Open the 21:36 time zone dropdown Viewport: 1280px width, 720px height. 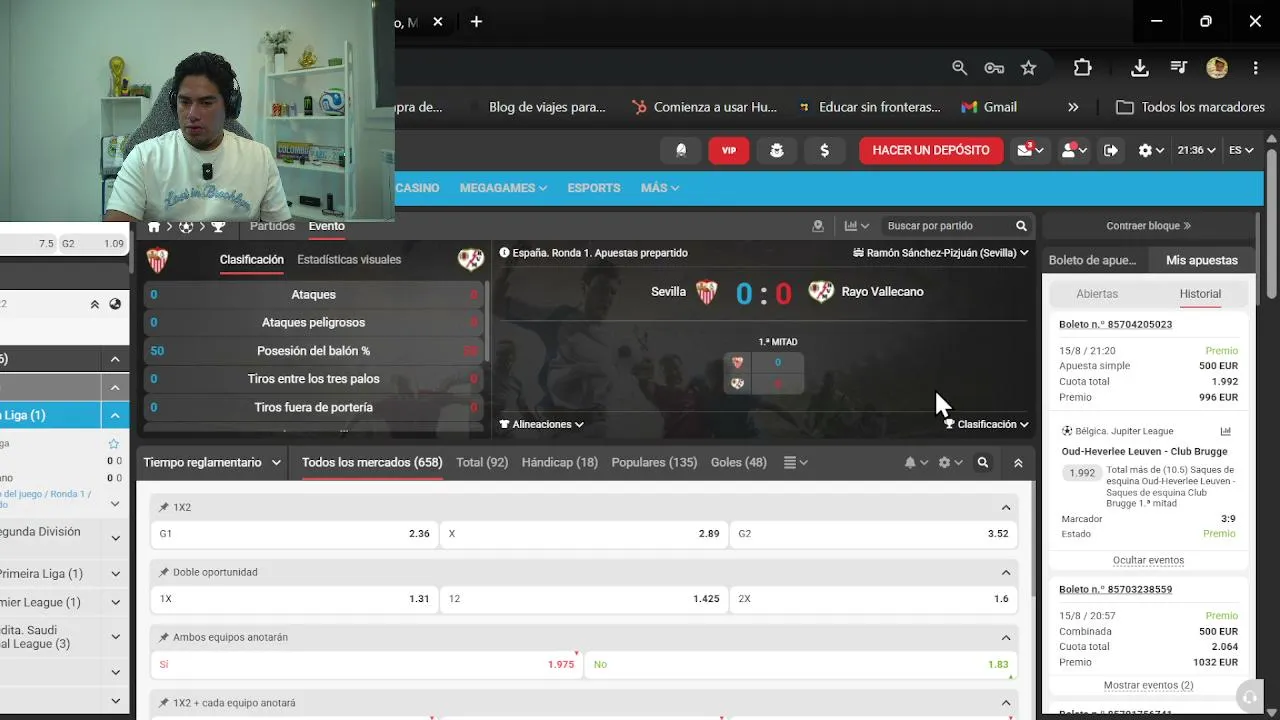click(1196, 150)
